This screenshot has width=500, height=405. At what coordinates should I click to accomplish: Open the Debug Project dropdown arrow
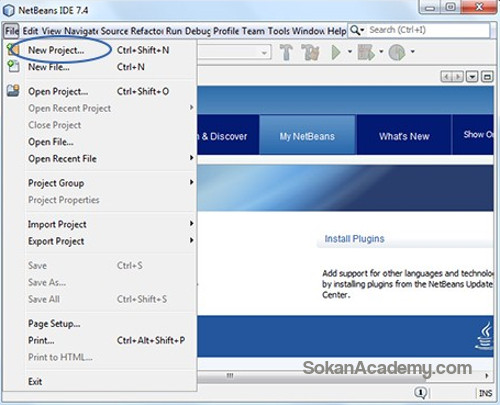381,52
